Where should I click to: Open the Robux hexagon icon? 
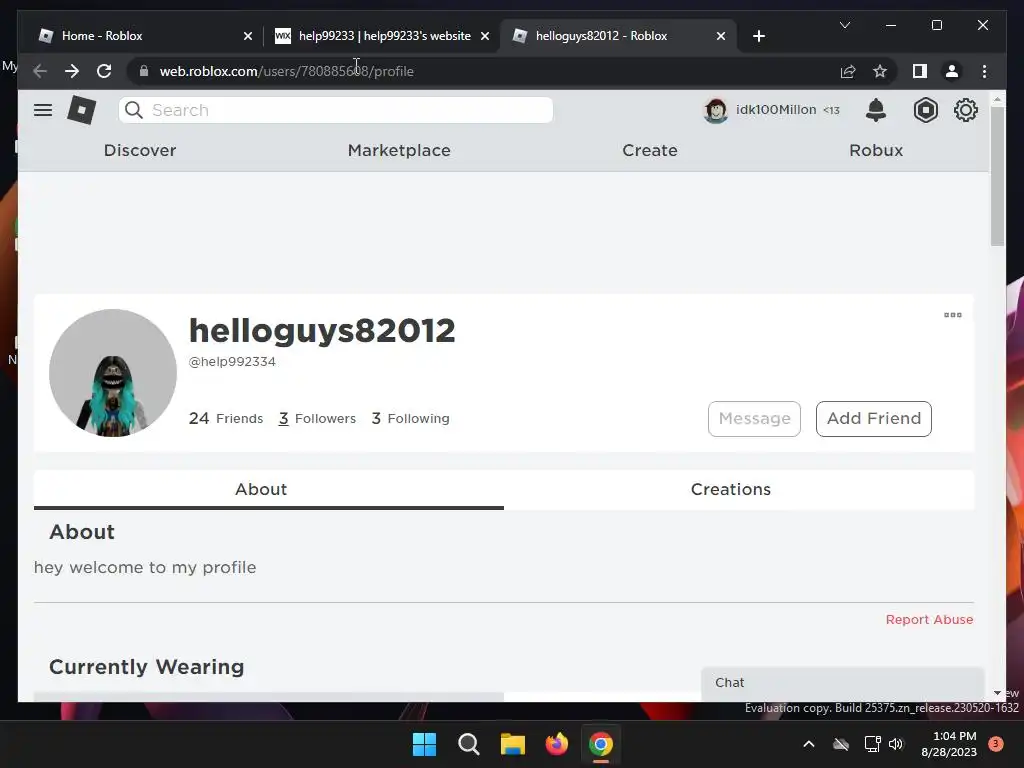[925, 110]
